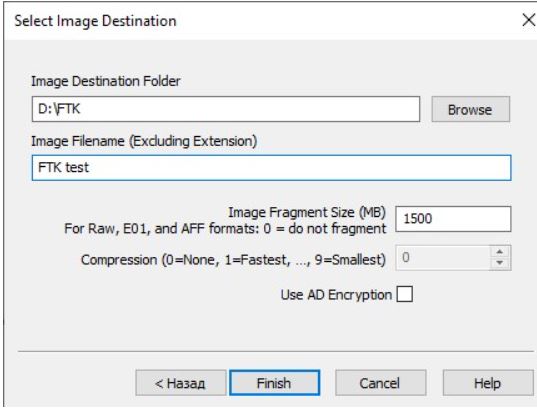Click the Compression label text
This screenshot has height=411, width=537.
point(233,260)
